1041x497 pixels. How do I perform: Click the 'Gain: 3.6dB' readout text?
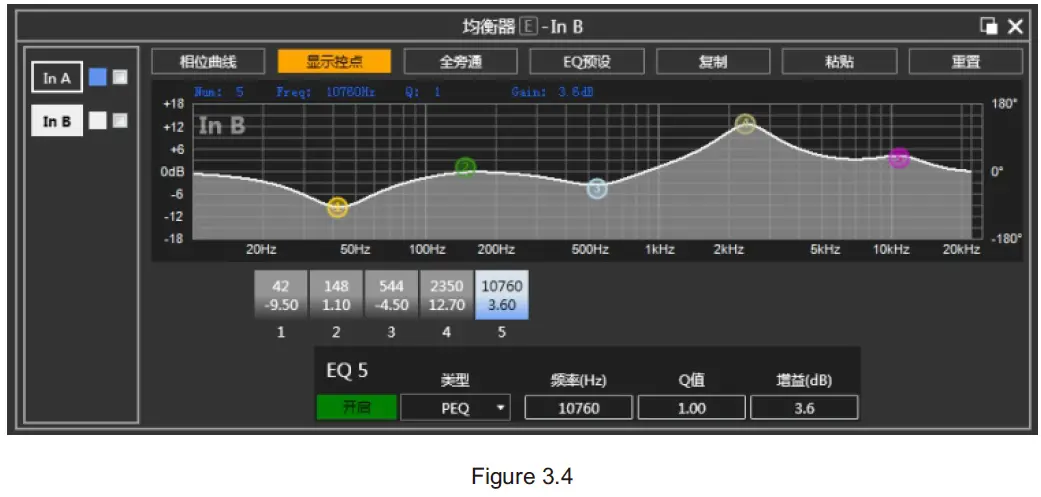coord(552,92)
